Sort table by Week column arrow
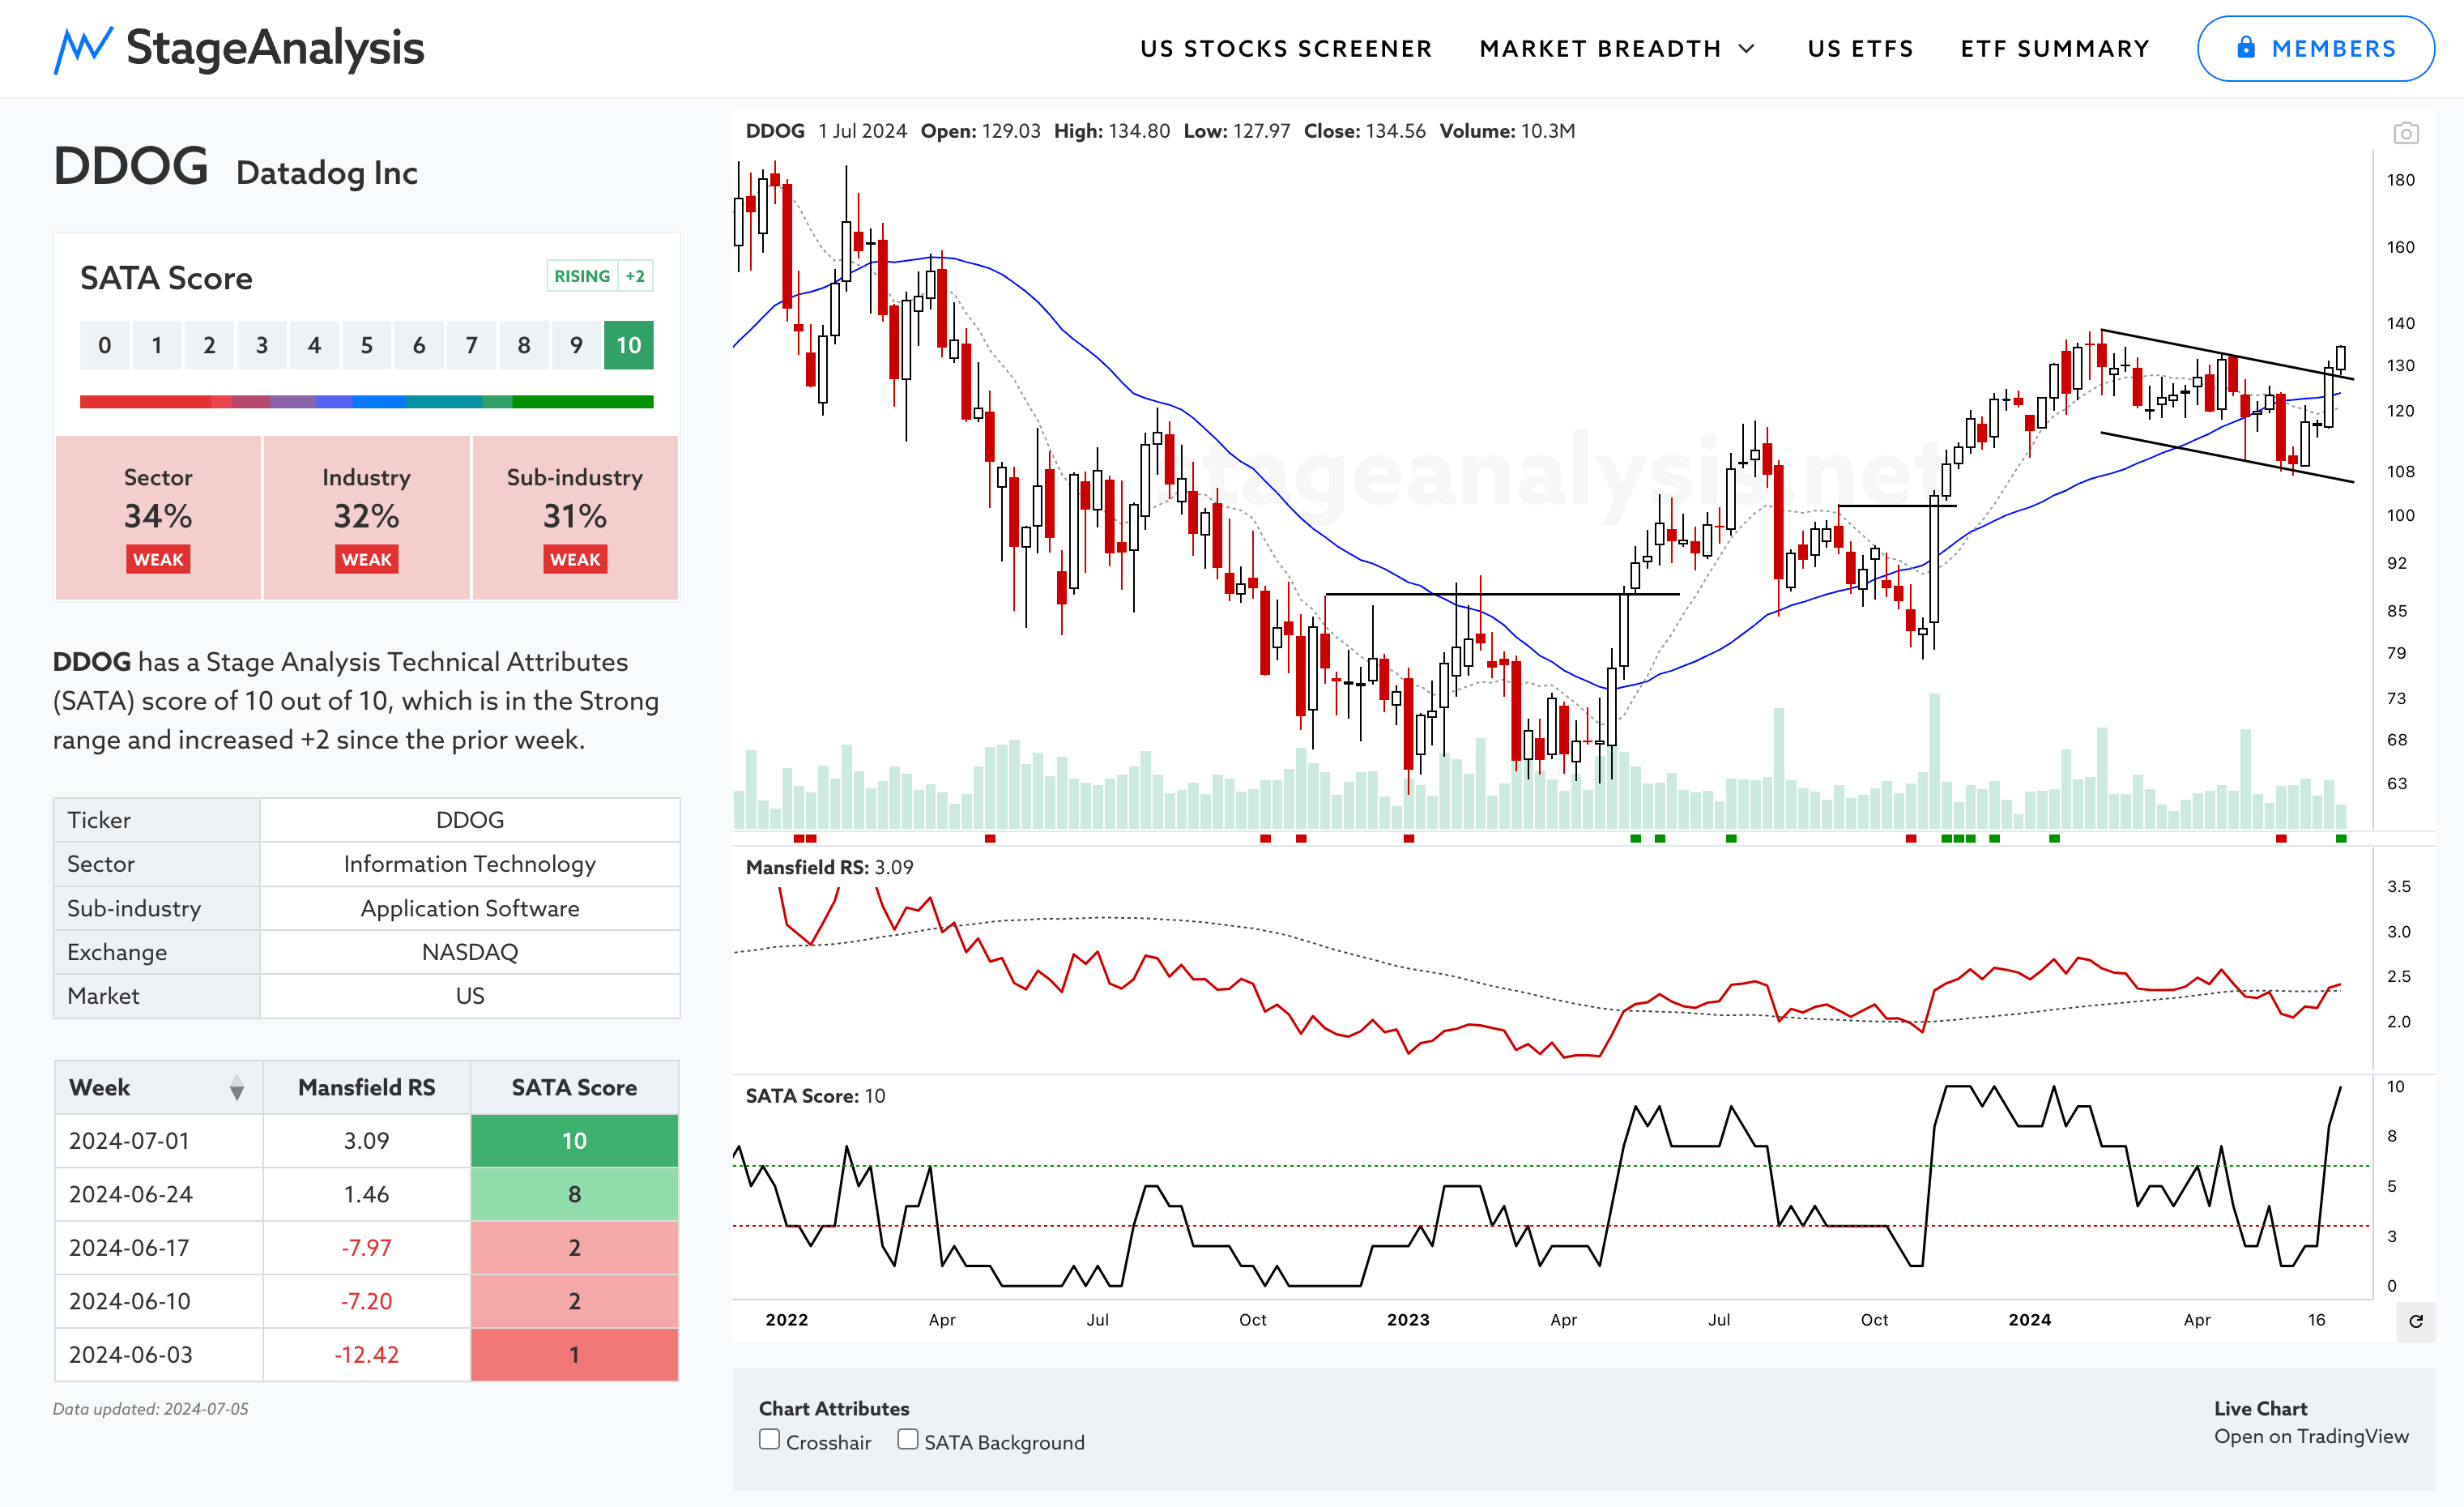 click(237, 1088)
